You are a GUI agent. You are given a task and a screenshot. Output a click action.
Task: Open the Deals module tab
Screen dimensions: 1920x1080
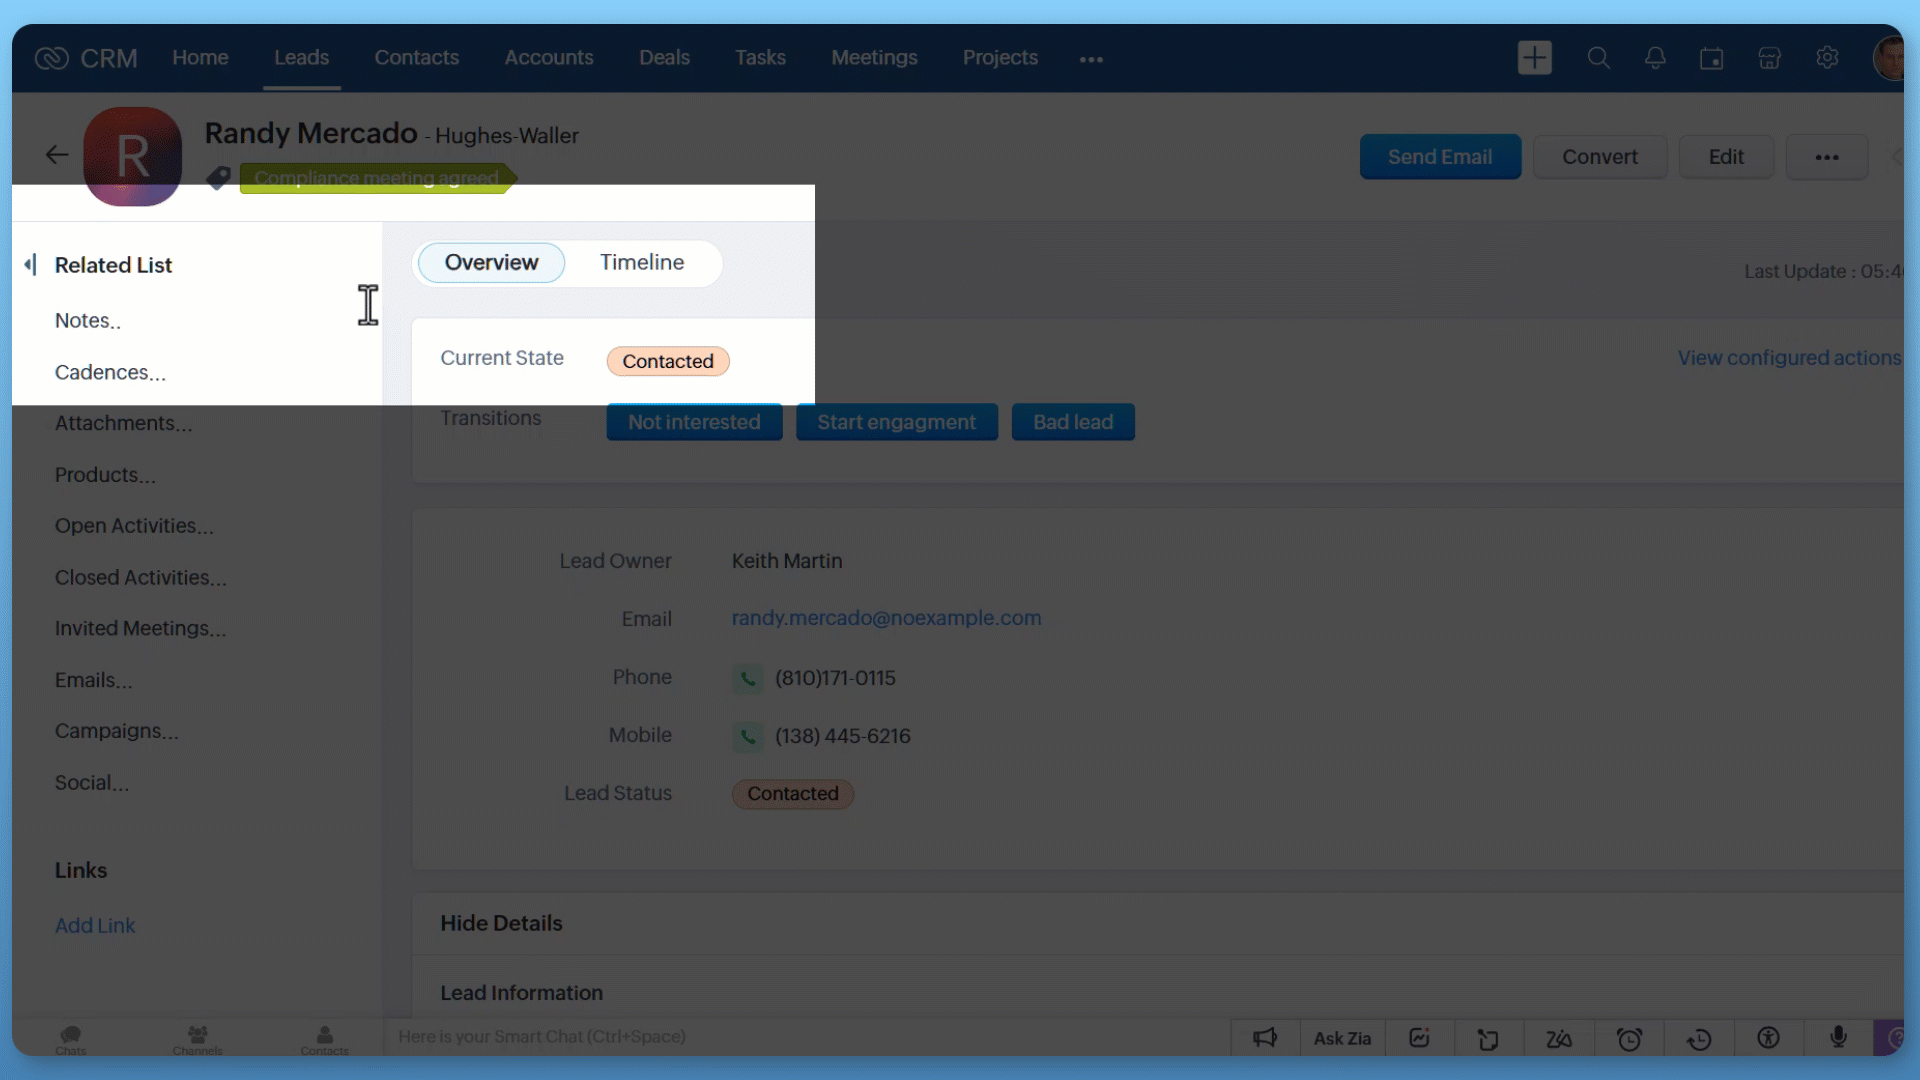coord(664,58)
